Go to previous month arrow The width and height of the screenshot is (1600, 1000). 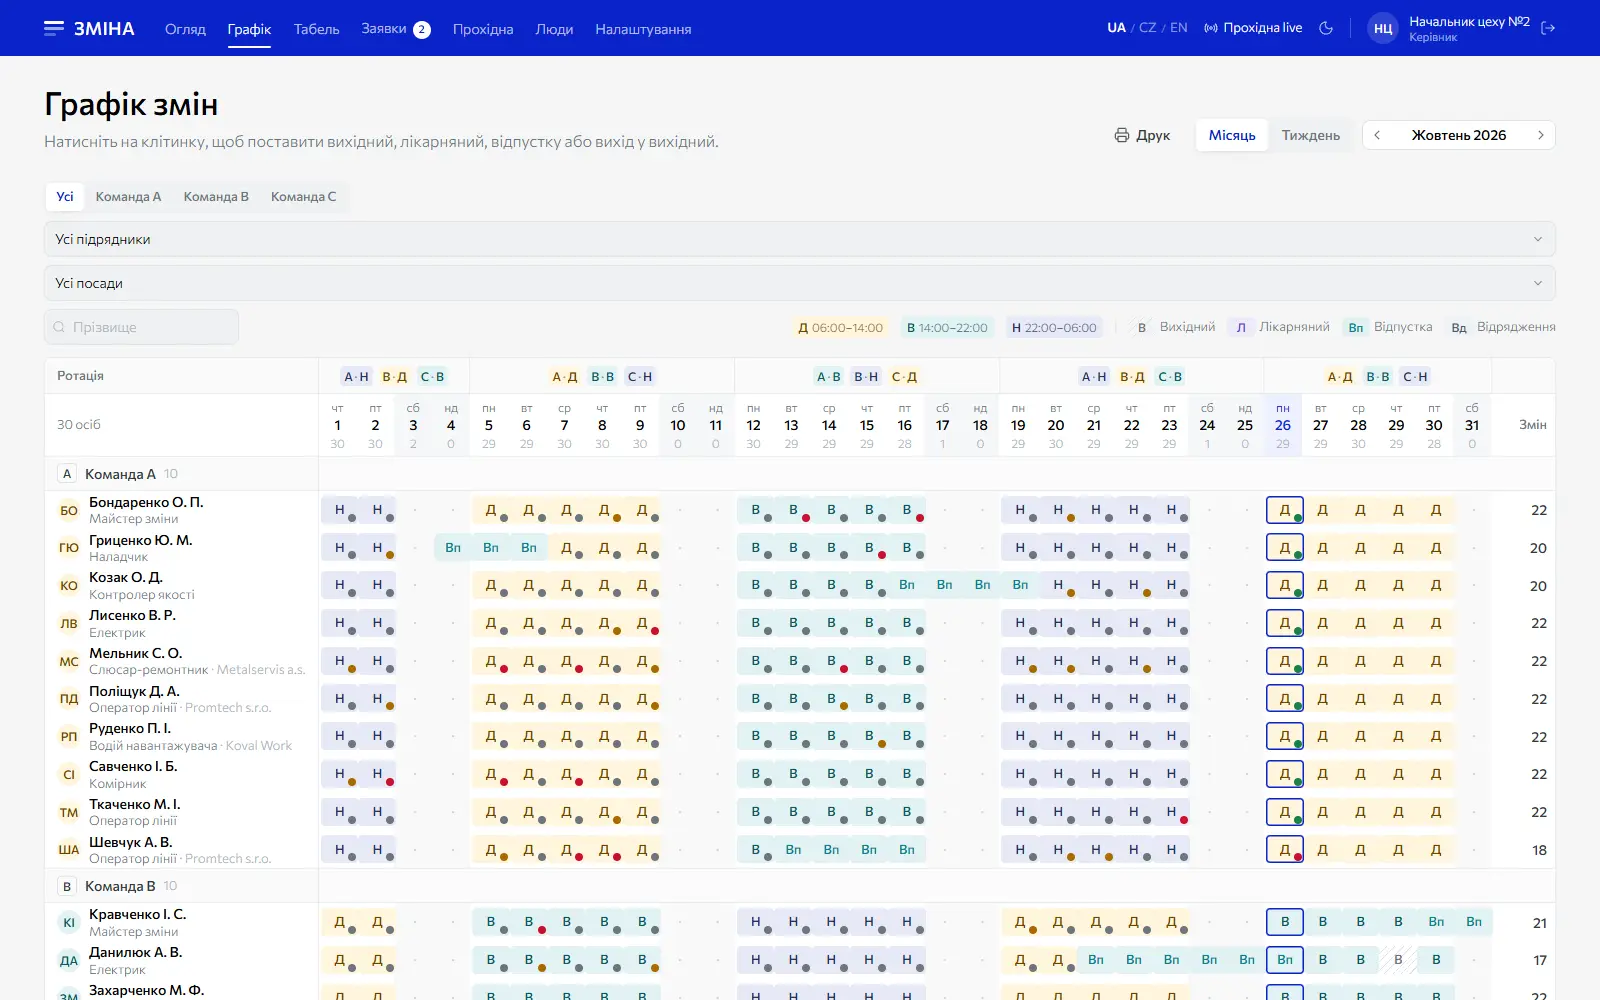point(1377,135)
